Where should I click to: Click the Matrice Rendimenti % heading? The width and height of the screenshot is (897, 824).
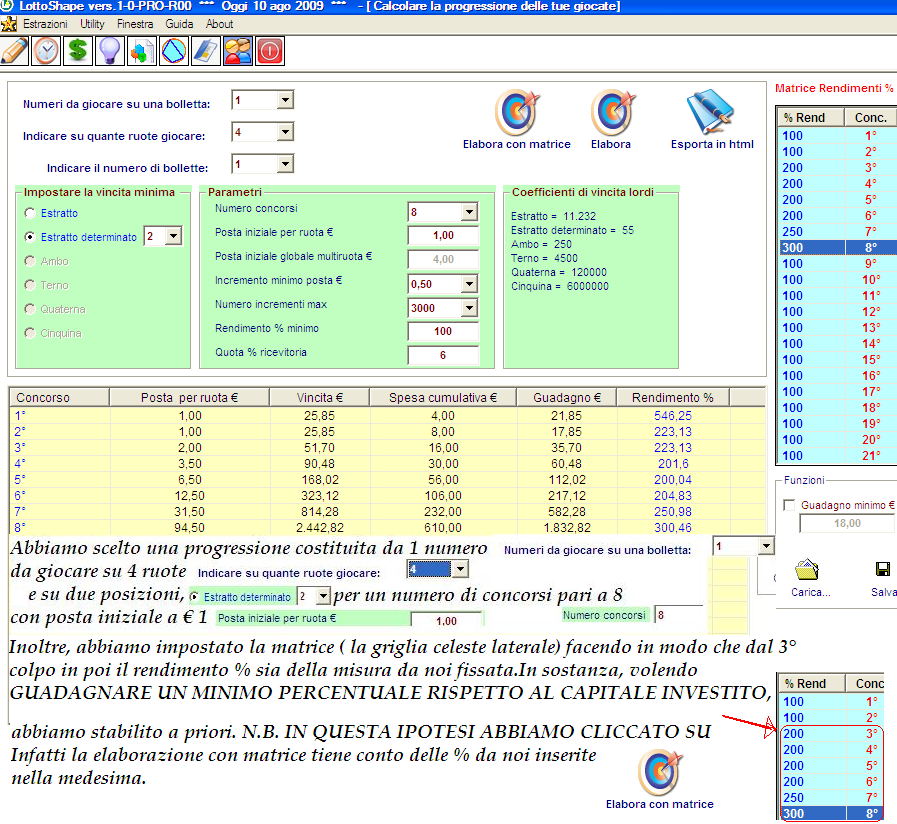[834, 88]
